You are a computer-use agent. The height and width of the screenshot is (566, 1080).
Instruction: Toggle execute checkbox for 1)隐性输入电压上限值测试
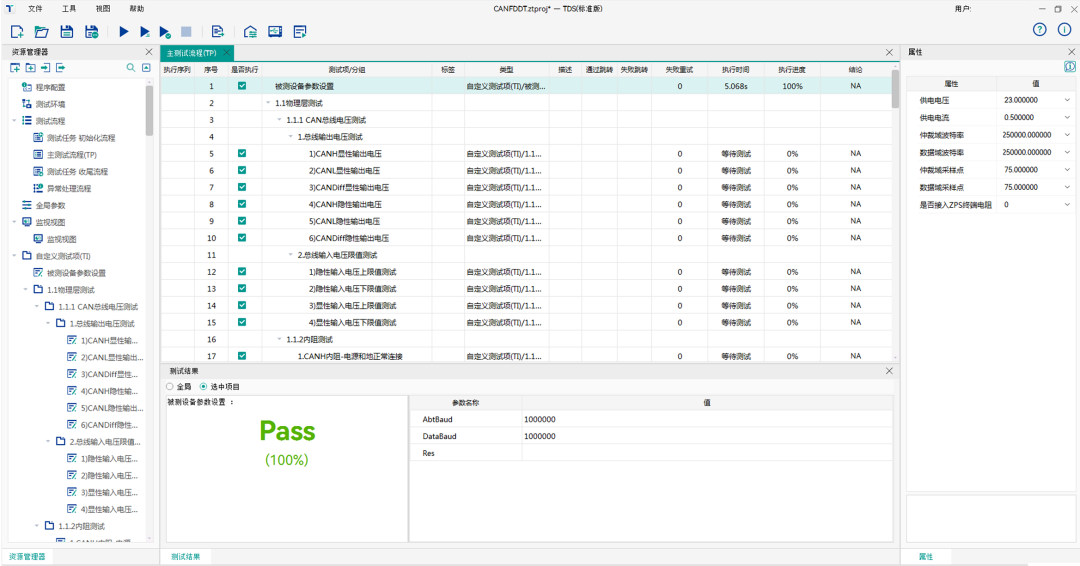(x=242, y=271)
